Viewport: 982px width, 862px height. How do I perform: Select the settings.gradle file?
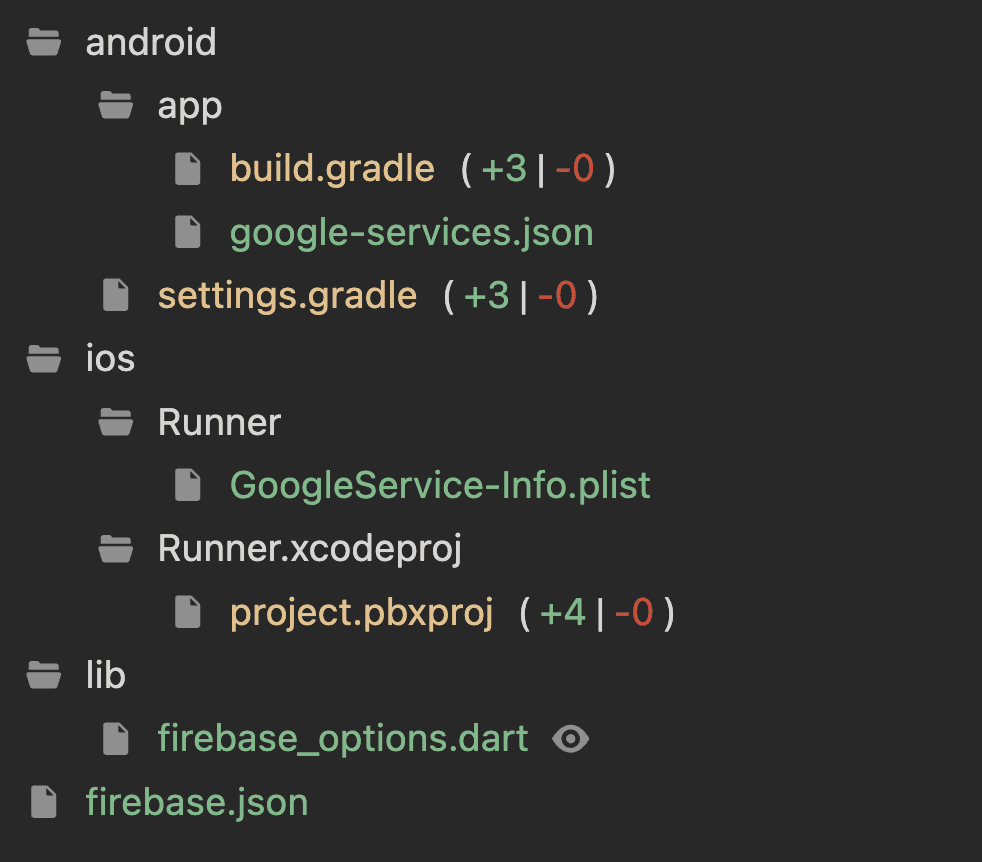click(287, 295)
